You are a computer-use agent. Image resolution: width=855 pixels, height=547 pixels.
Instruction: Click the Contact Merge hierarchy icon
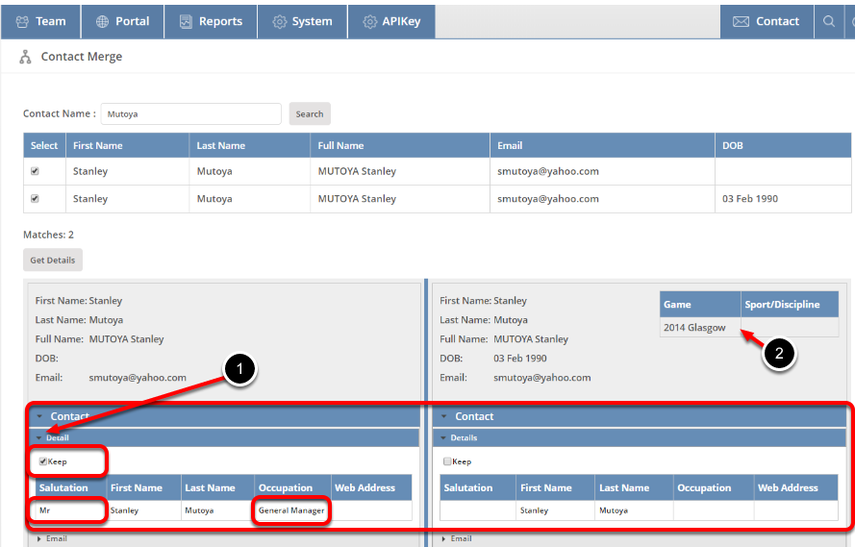tap(25, 57)
